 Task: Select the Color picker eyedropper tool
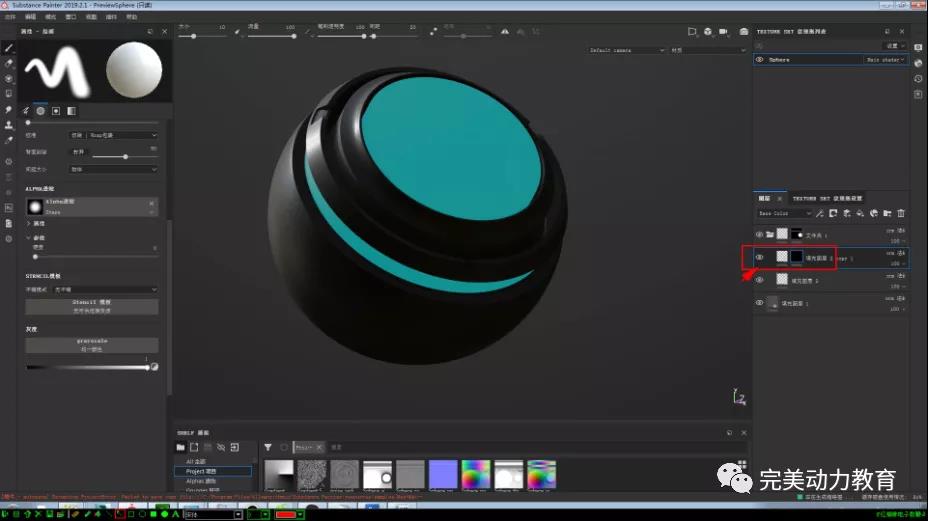click(9, 141)
